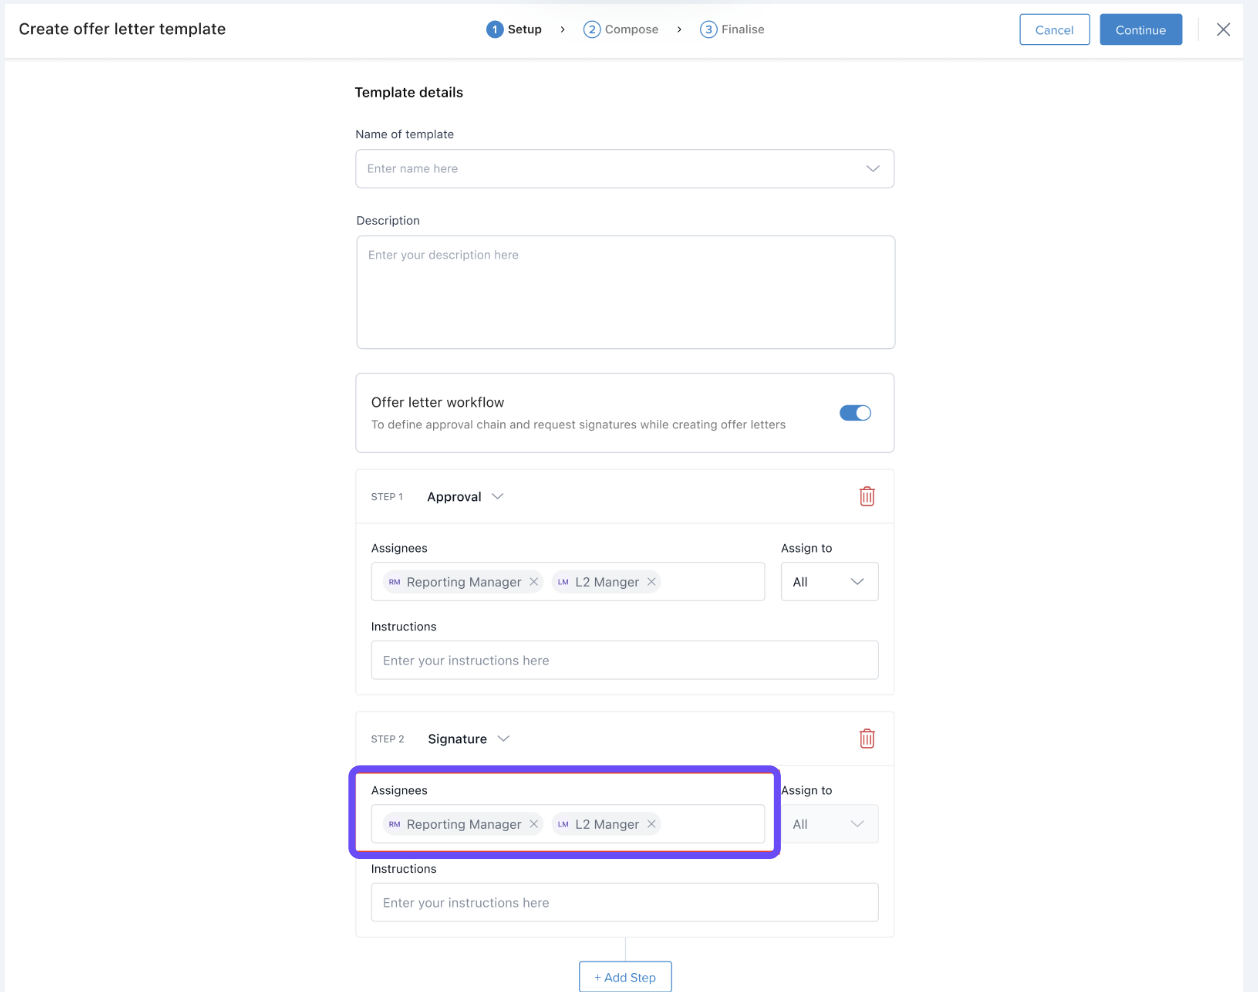Go to the Finalise step
The height and width of the screenshot is (992, 1258).
point(732,30)
